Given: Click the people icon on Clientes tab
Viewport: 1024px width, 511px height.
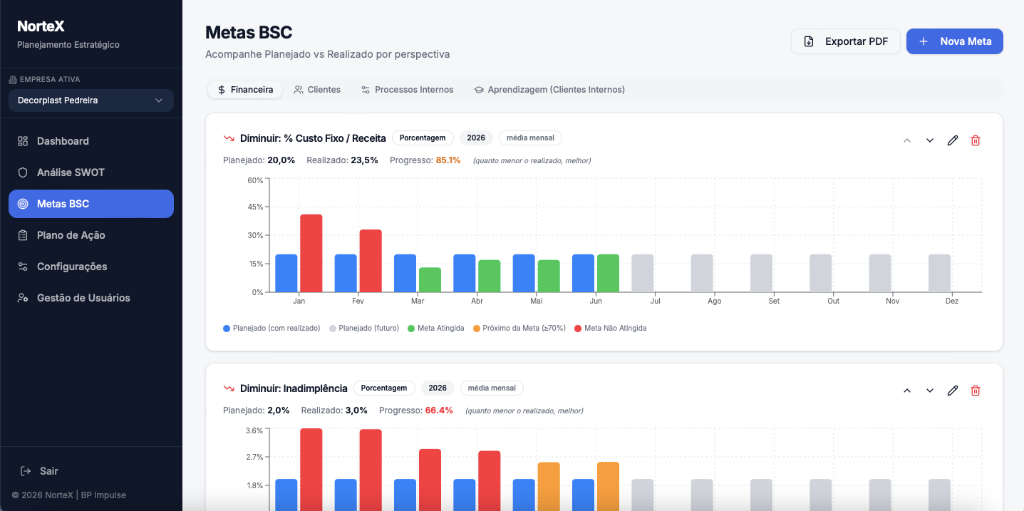Looking at the screenshot, I should coord(298,90).
